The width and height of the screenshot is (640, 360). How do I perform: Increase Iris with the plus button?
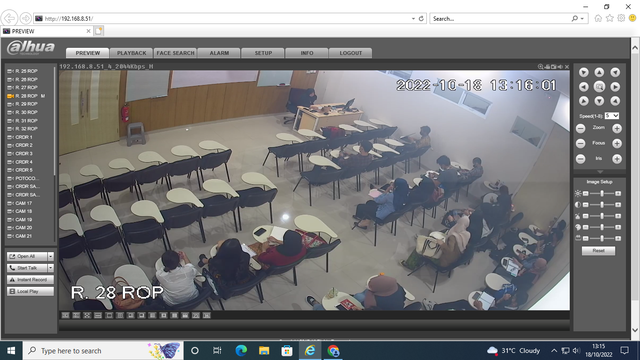[617, 159]
